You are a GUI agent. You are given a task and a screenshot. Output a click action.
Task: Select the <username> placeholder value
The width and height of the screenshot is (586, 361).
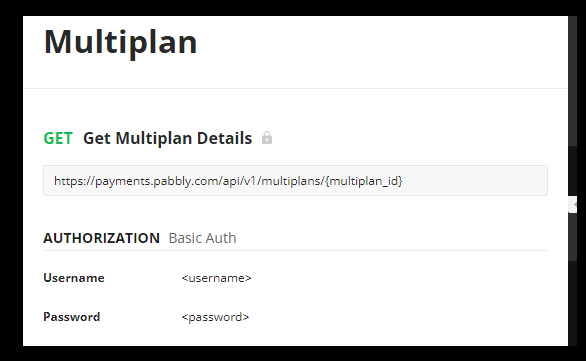(216, 278)
